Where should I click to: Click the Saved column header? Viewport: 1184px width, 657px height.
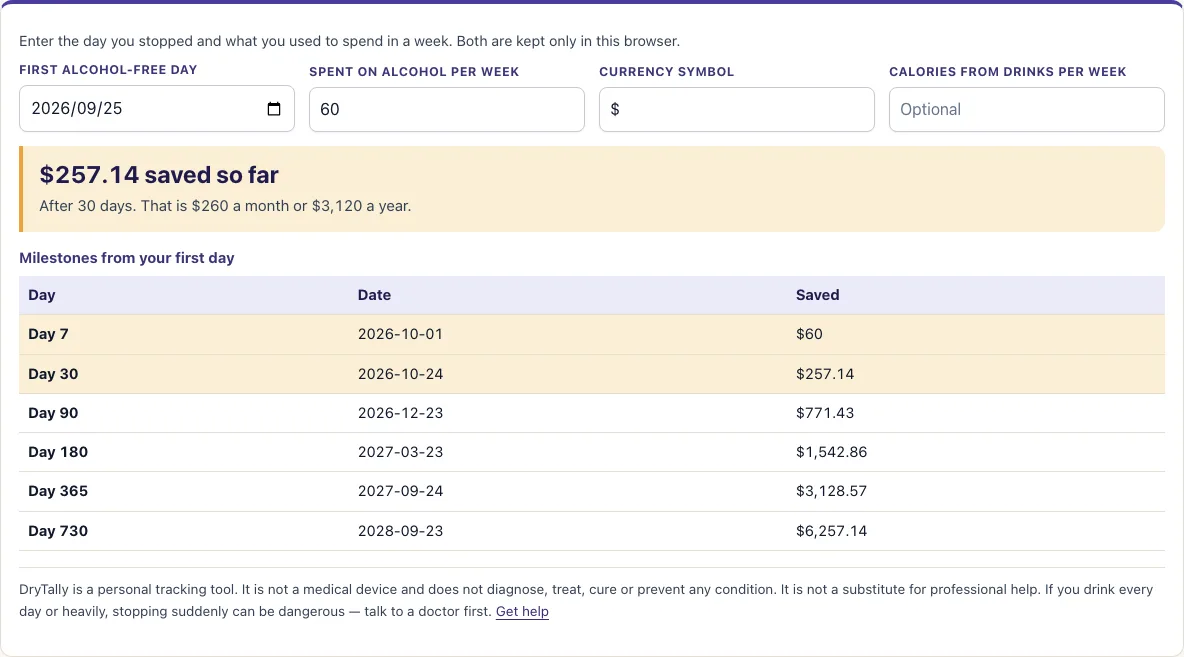click(818, 295)
